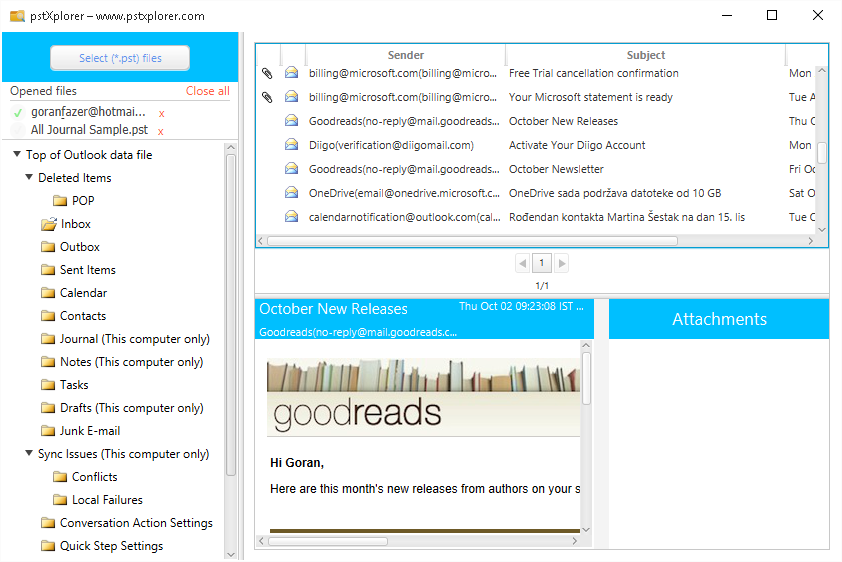The width and height of the screenshot is (842, 562).
Task: Go to next page arrow
Action: (562, 263)
